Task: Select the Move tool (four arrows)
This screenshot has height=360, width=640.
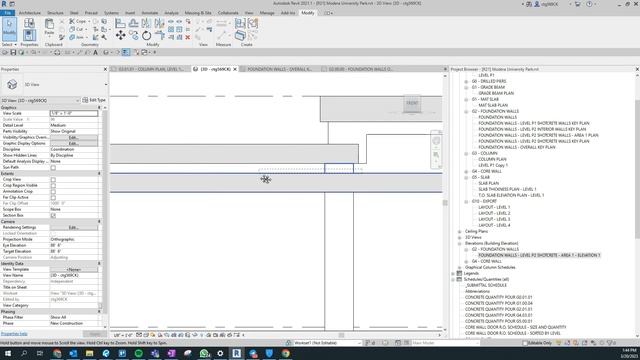Action: point(120,36)
